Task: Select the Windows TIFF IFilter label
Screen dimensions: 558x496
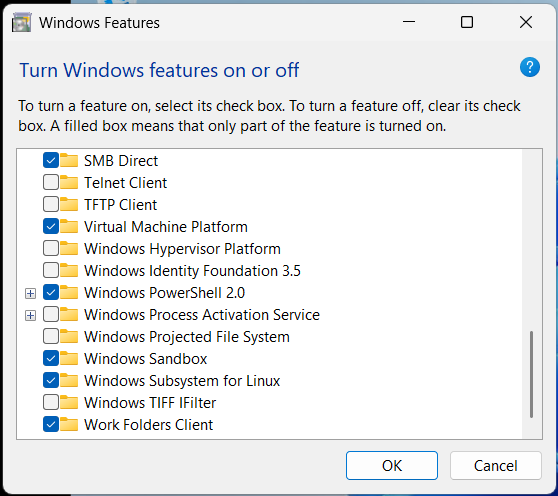Action: [150, 402]
